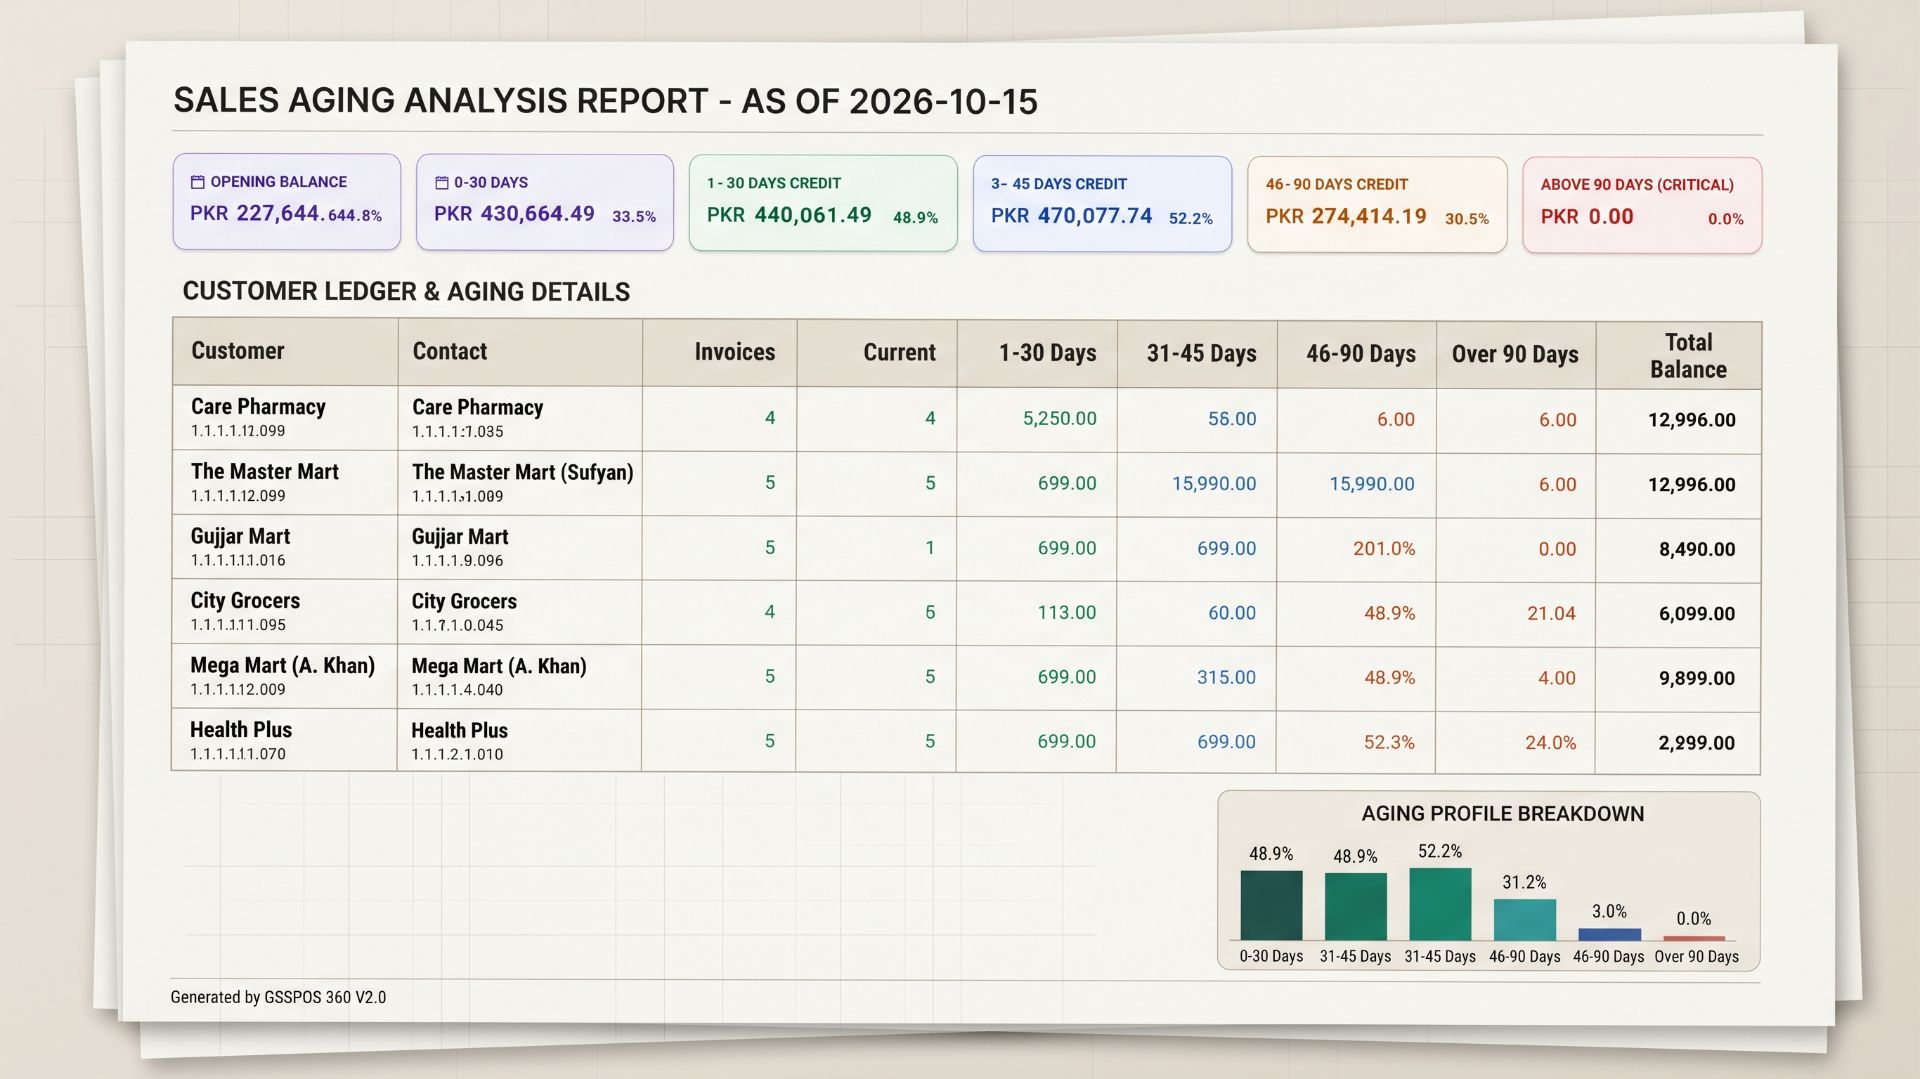Image resolution: width=1920 pixels, height=1079 pixels.
Task: Open the Above 90 Days (Critical) card
Action: coord(1642,205)
